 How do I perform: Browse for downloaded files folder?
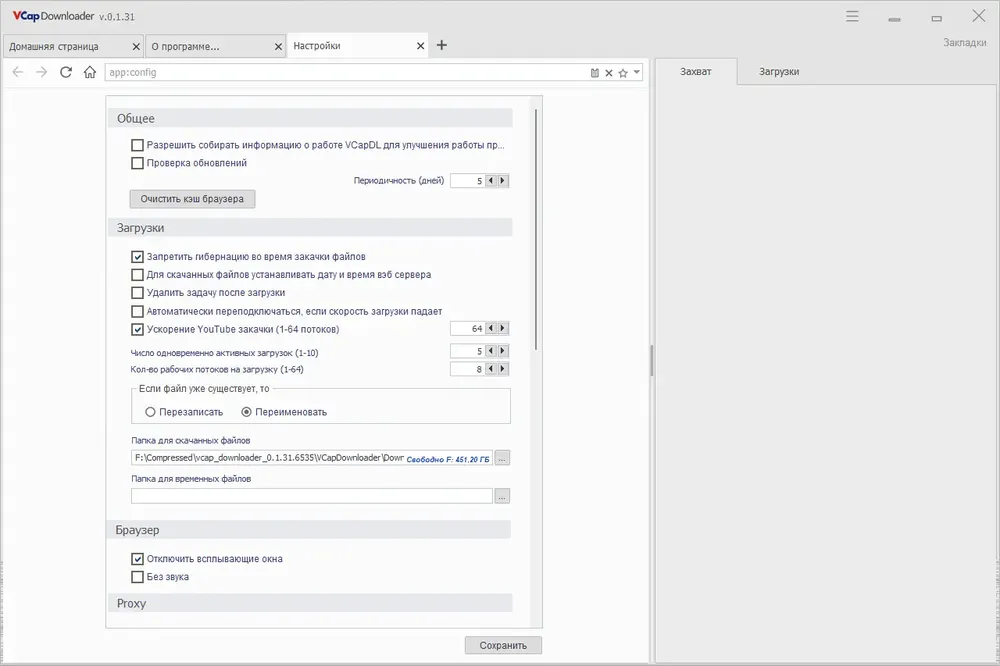point(503,458)
